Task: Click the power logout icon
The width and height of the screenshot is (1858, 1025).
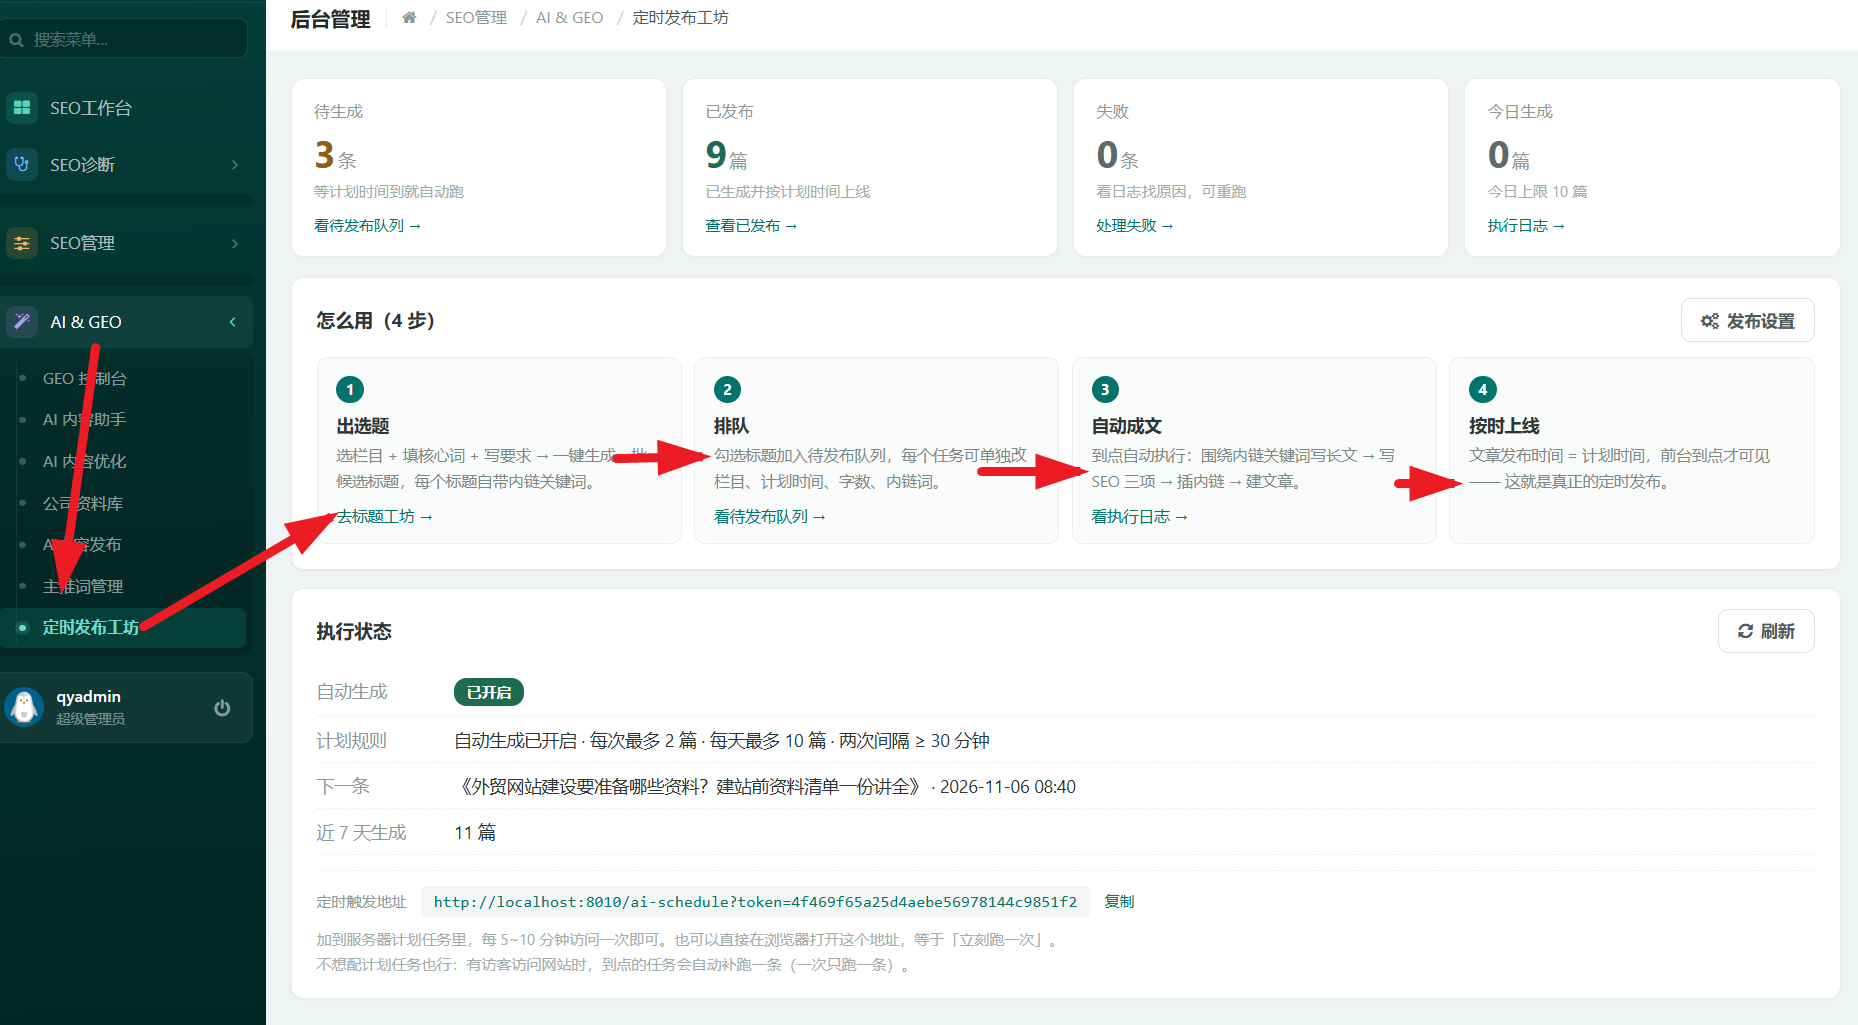Action: (x=222, y=708)
